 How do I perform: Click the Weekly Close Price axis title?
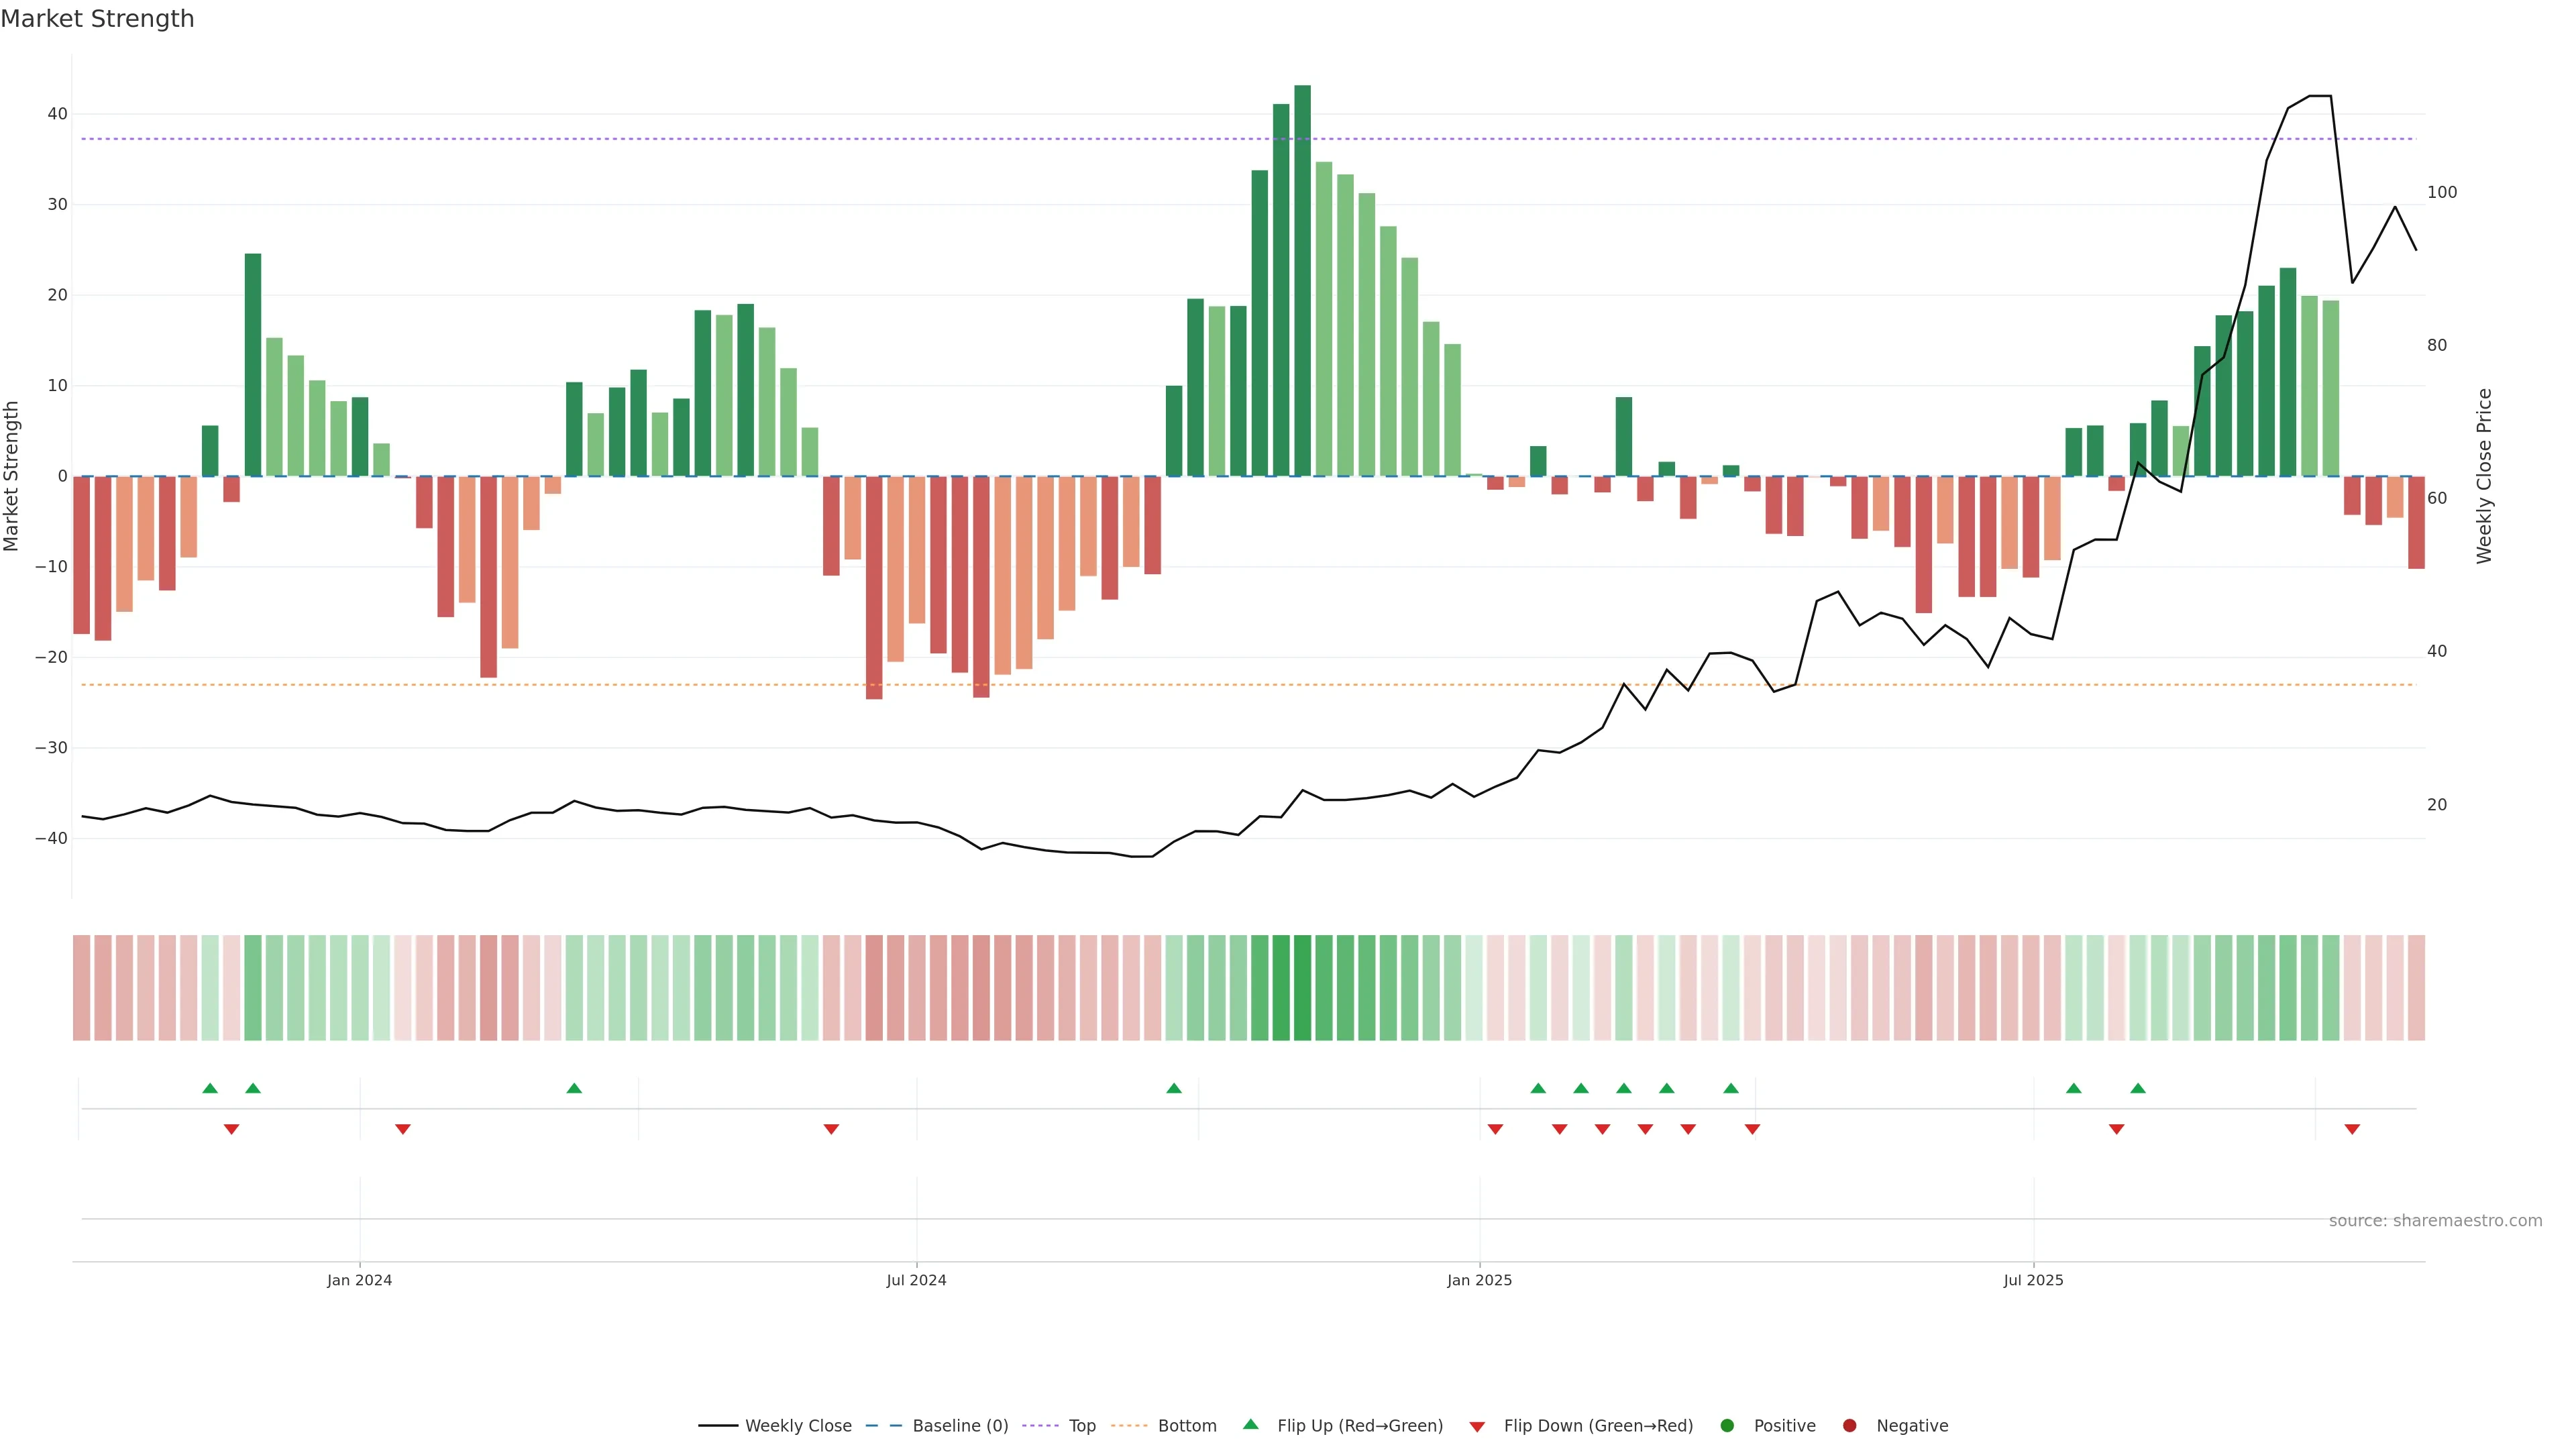pyautogui.click(x=2484, y=476)
